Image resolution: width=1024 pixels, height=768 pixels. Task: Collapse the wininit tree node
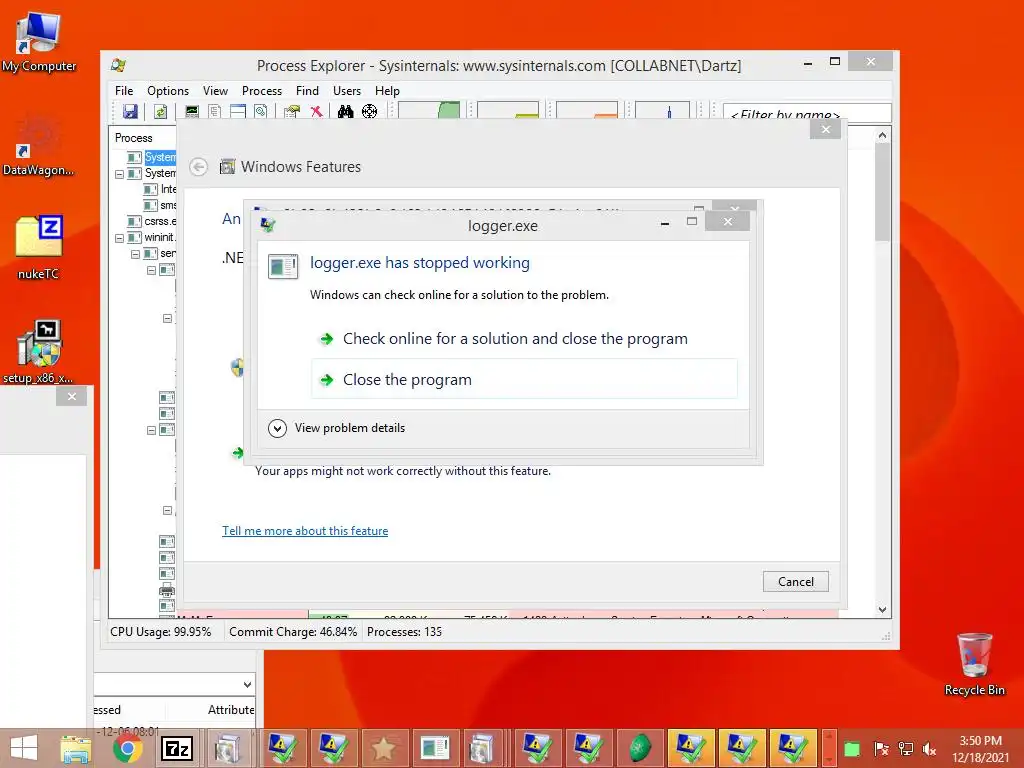click(x=120, y=238)
